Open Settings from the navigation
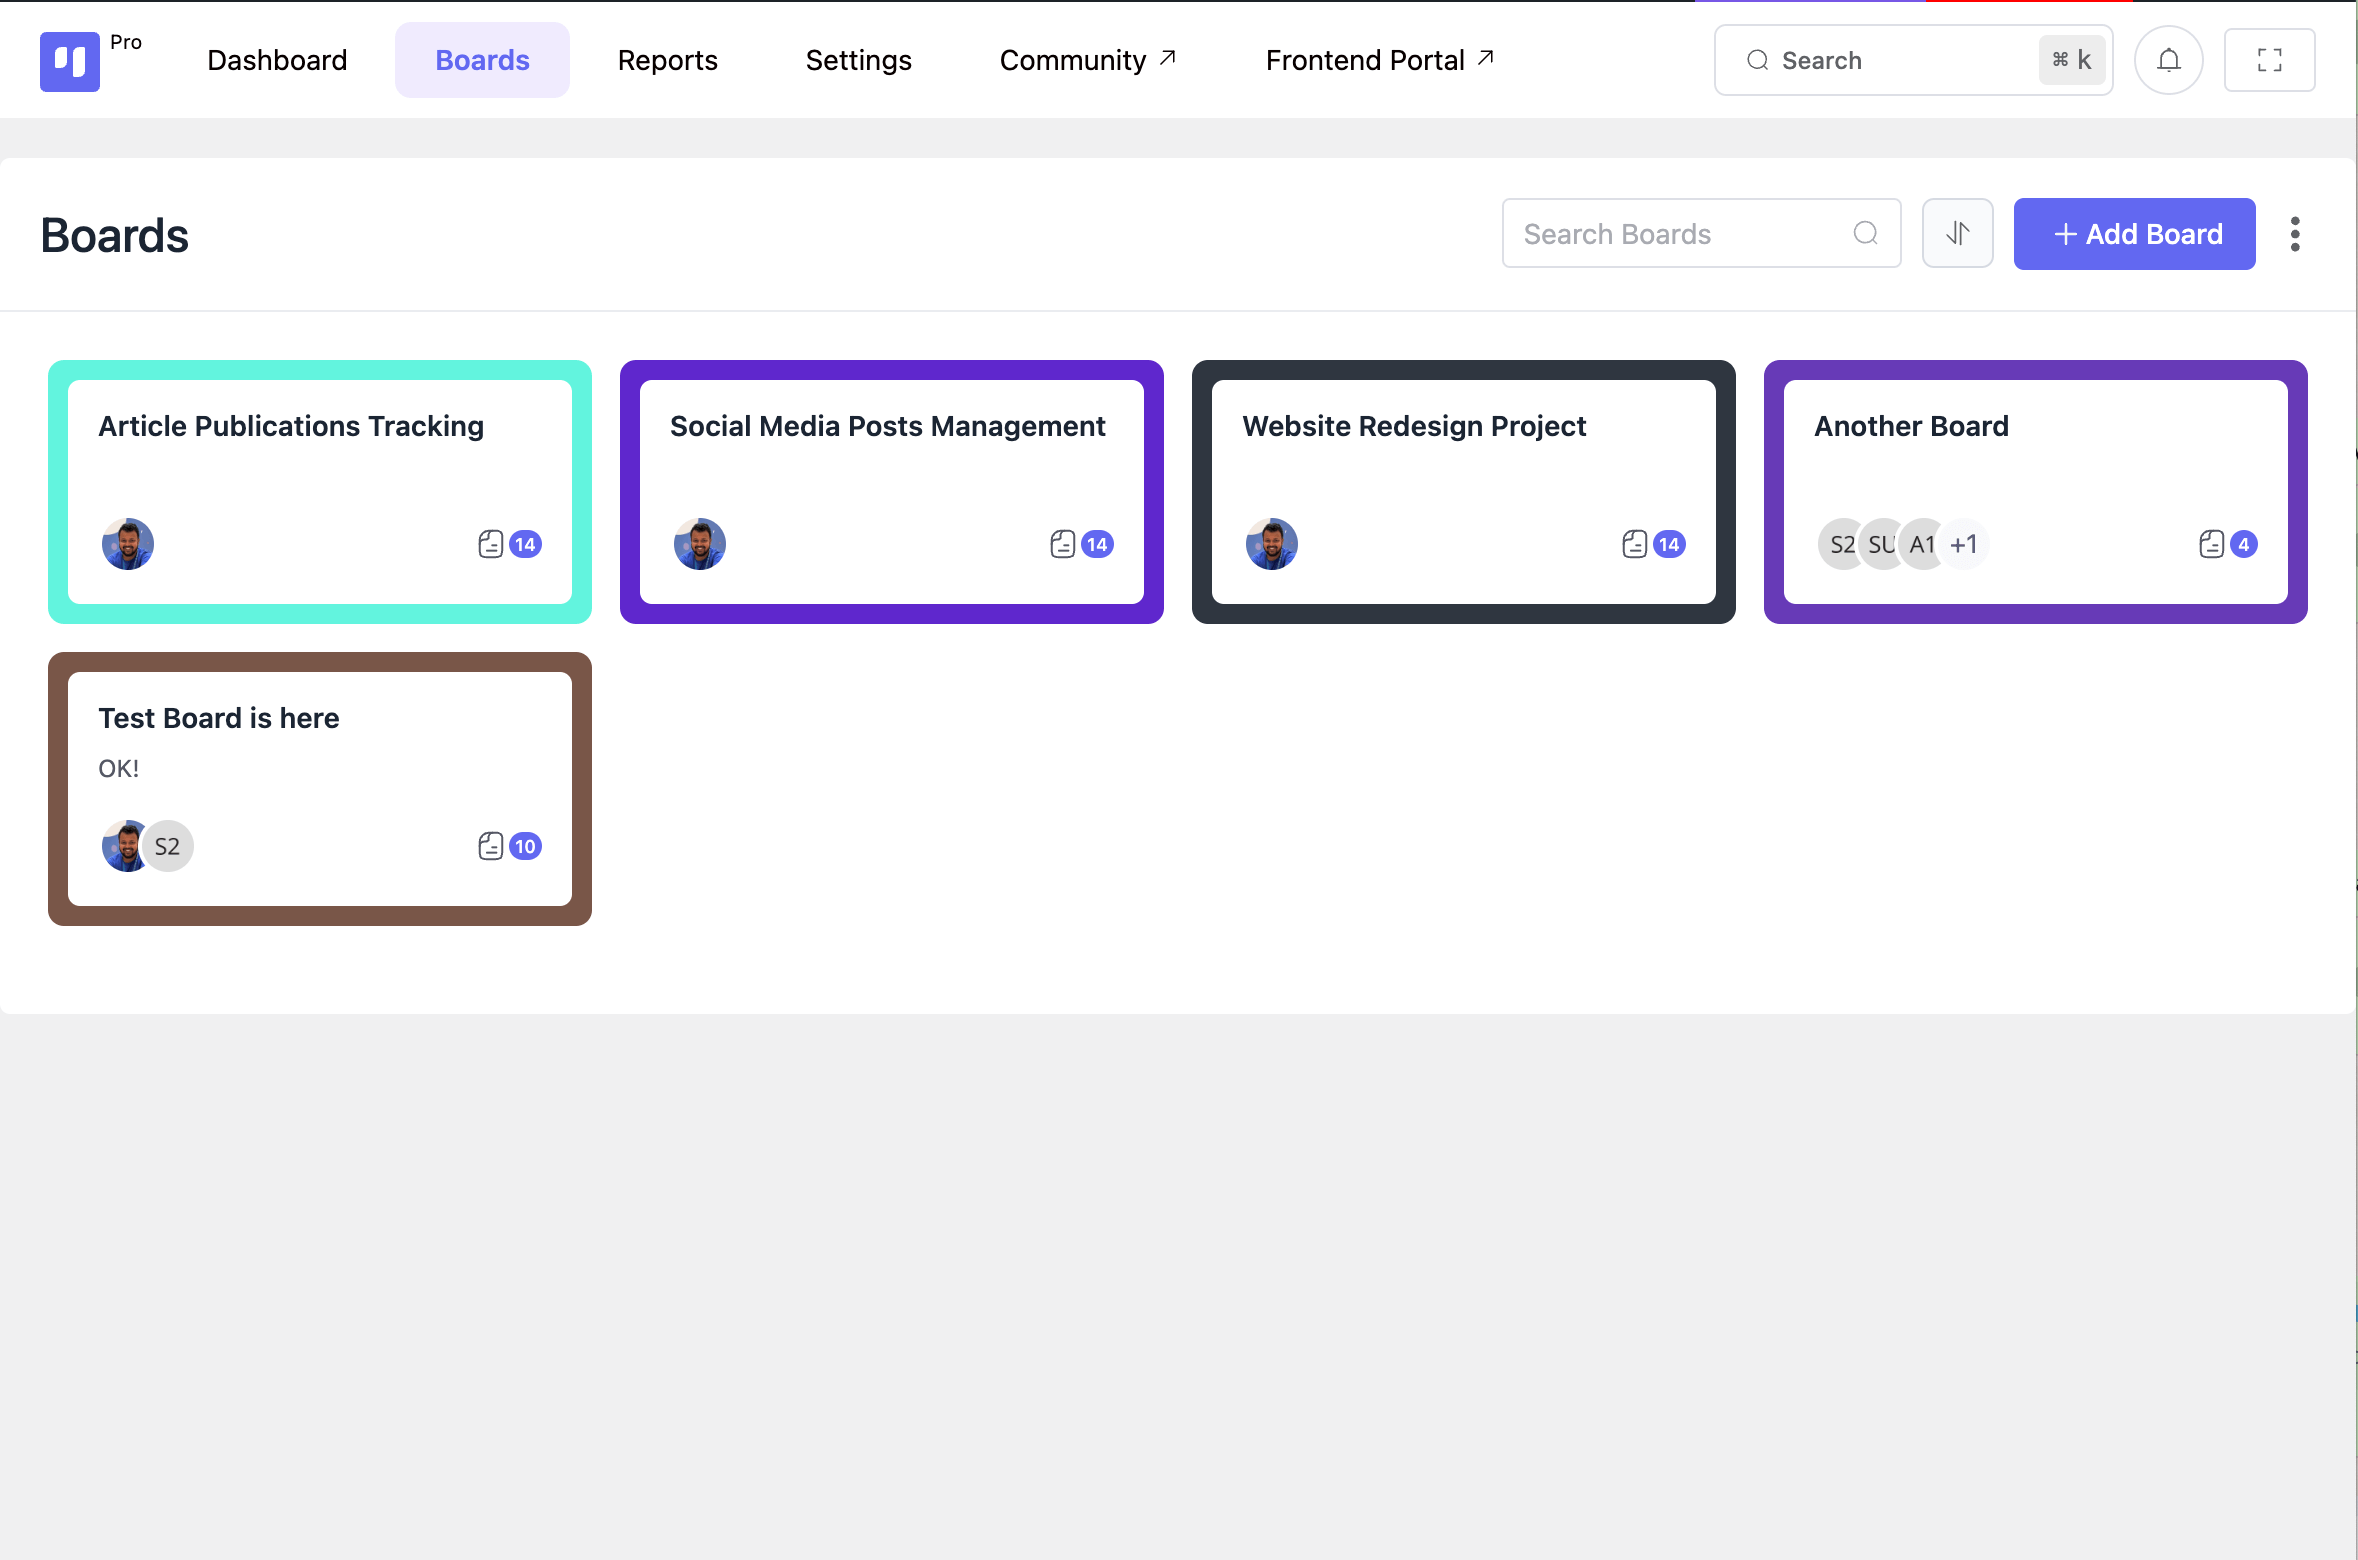 [858, 61]
